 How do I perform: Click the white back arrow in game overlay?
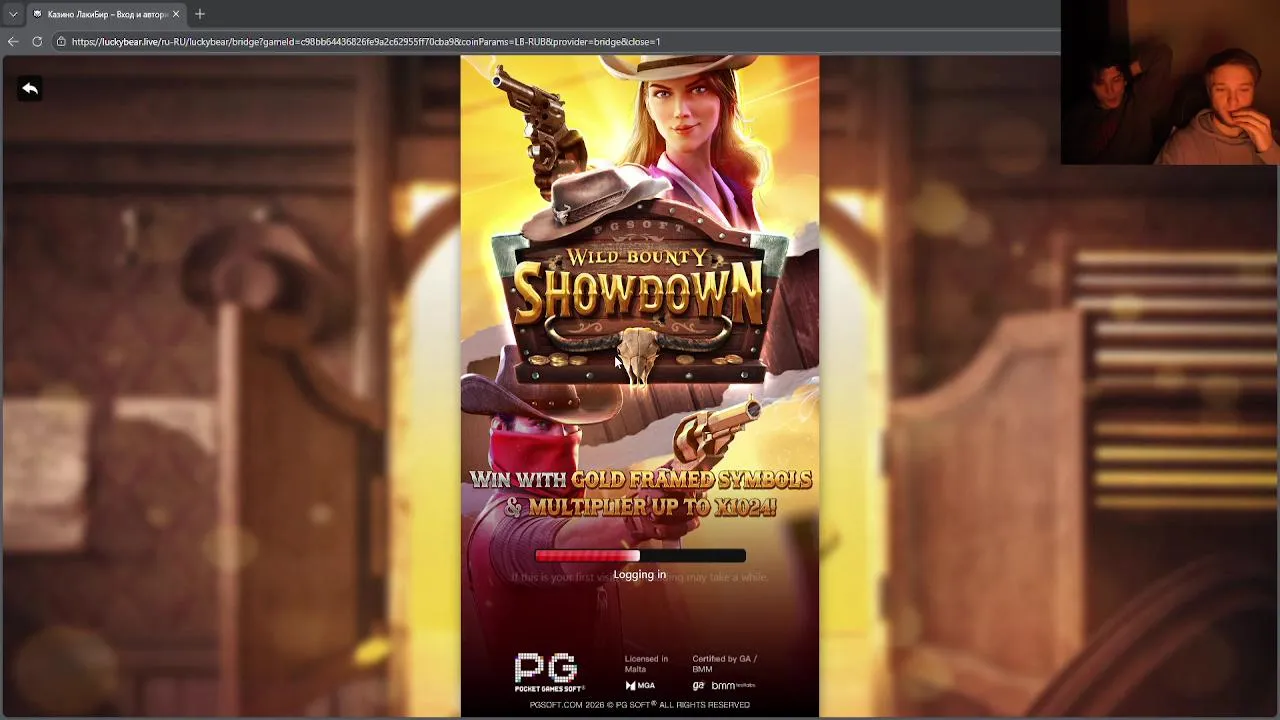point(30,89)
